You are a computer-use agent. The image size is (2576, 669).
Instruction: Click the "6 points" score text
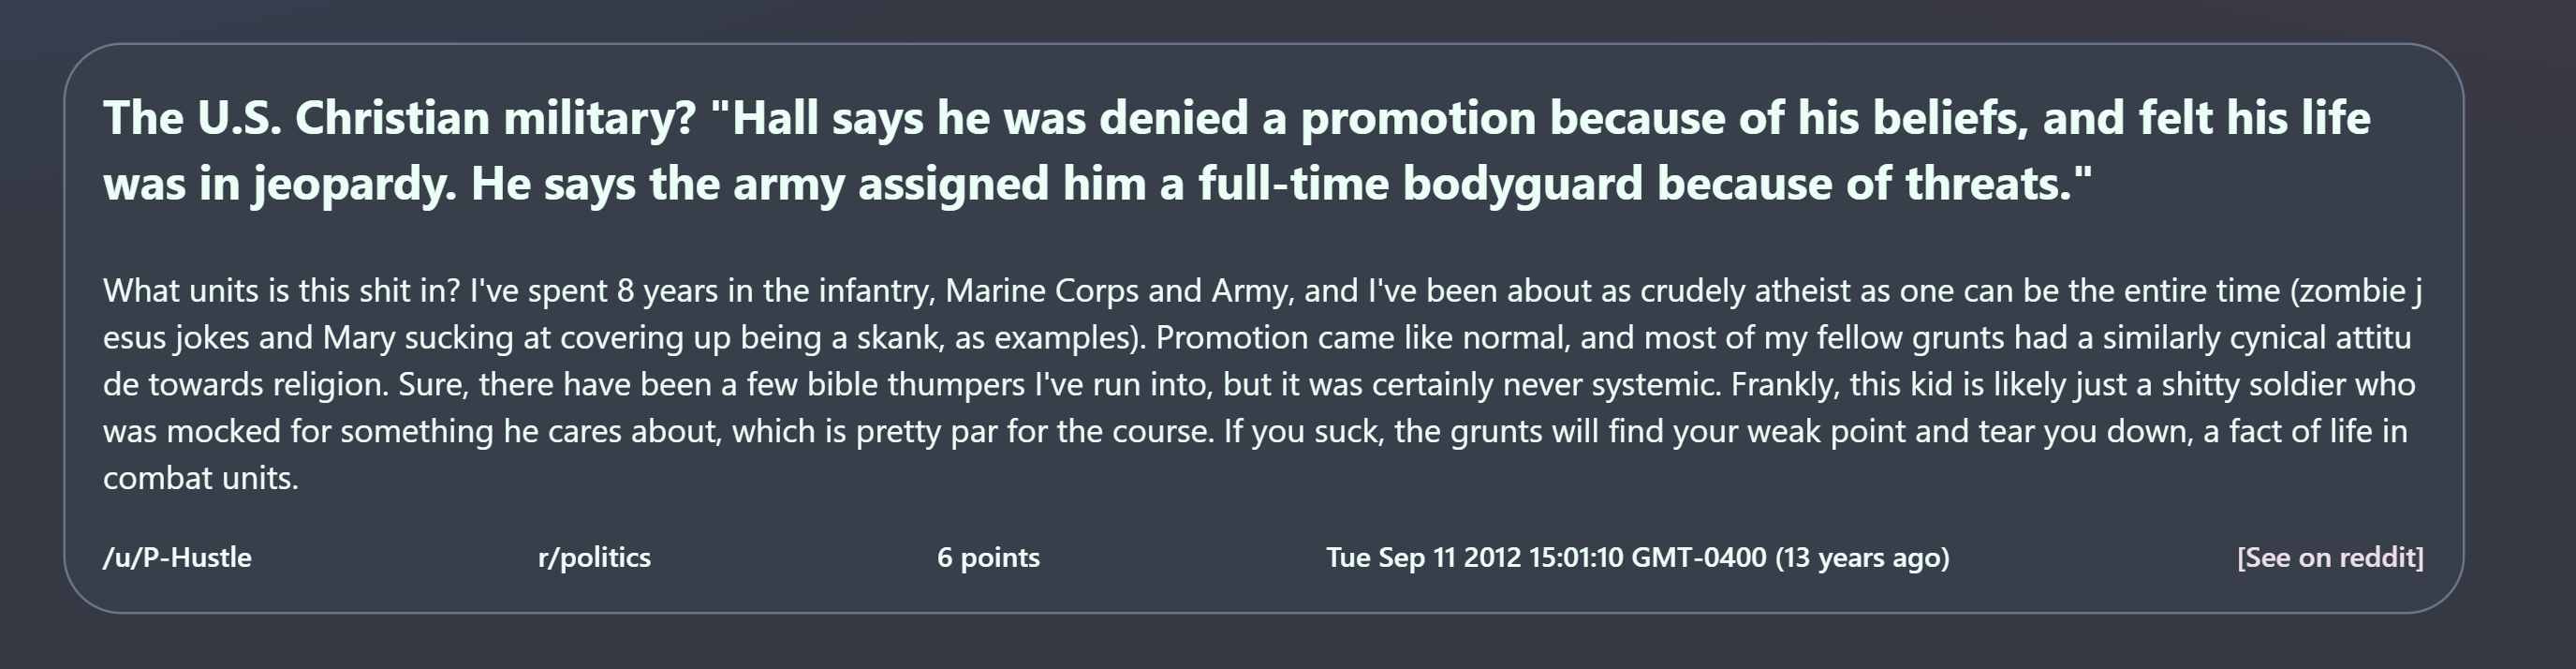[x=988, y=557]
